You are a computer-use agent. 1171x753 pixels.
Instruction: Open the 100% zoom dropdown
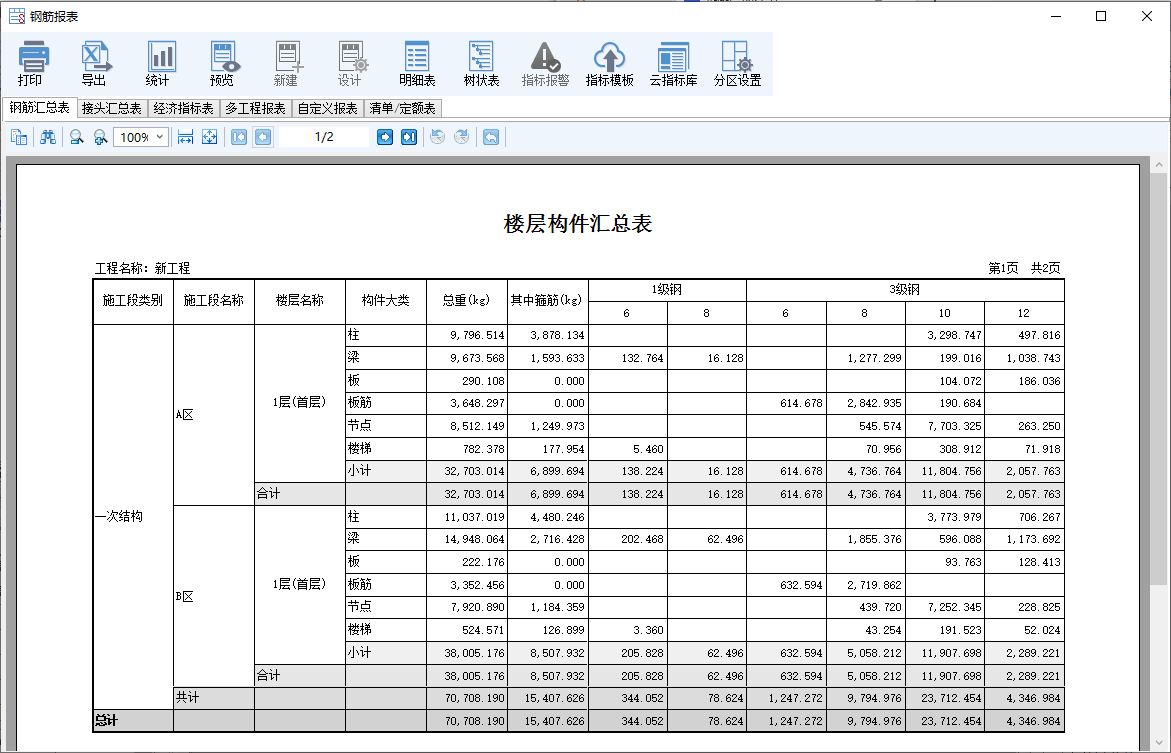coord(140,137)
